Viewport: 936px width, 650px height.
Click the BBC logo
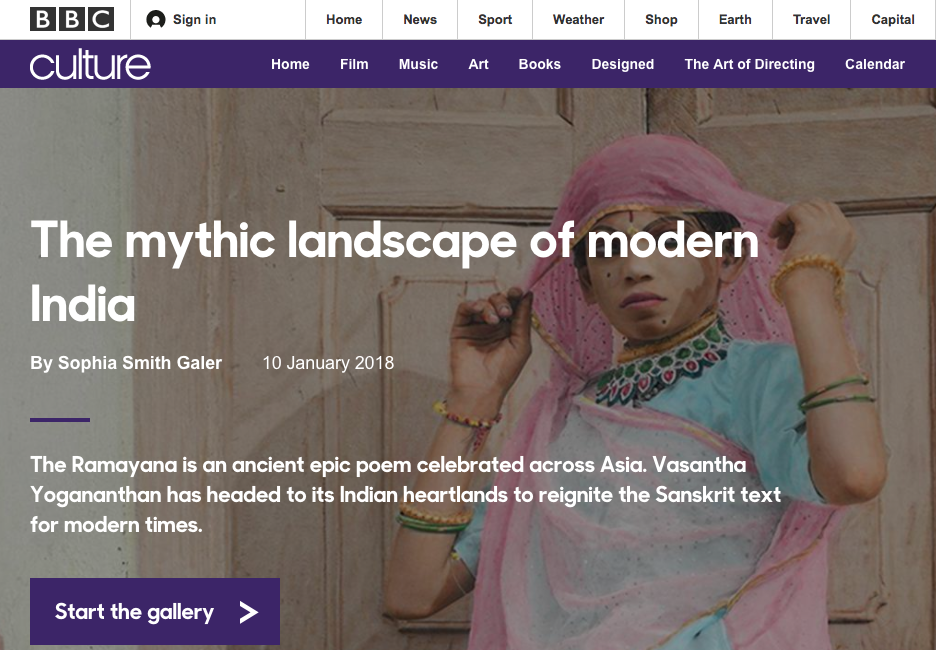coord(72,19)
